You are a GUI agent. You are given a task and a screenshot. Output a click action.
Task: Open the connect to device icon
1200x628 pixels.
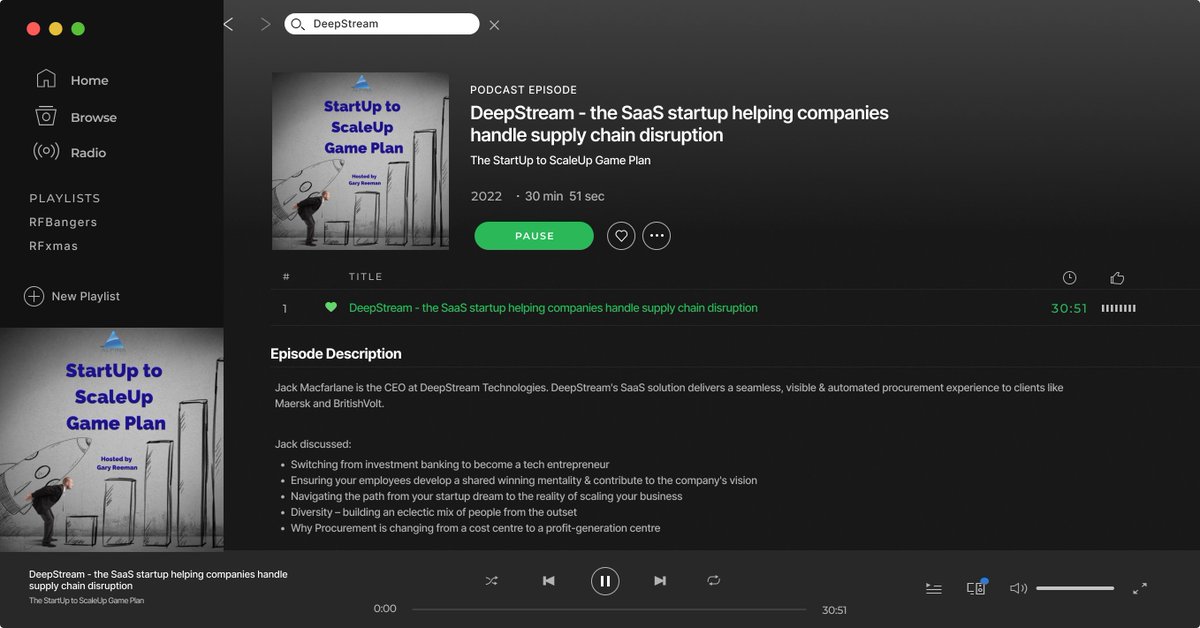[977, 588]
